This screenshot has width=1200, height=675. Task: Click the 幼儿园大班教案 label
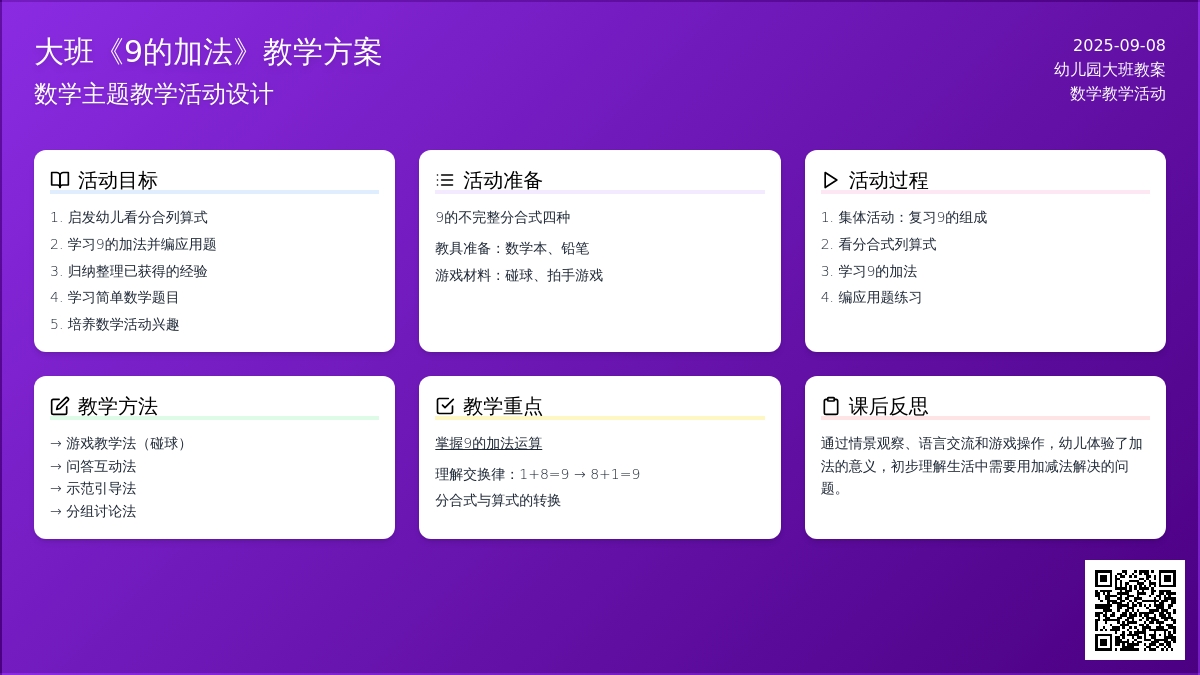[x=1109, y=69]
